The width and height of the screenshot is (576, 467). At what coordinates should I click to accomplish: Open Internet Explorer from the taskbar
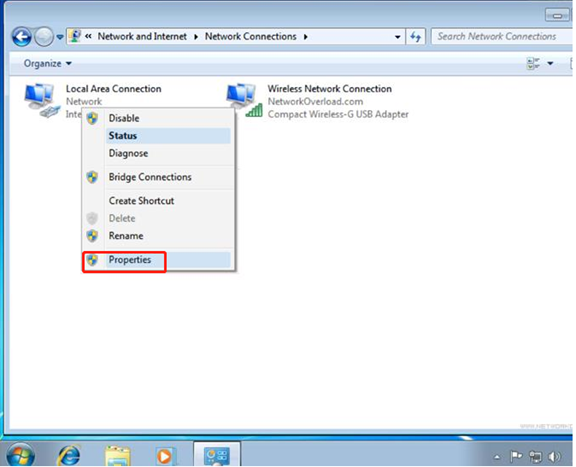pos(69,455)
